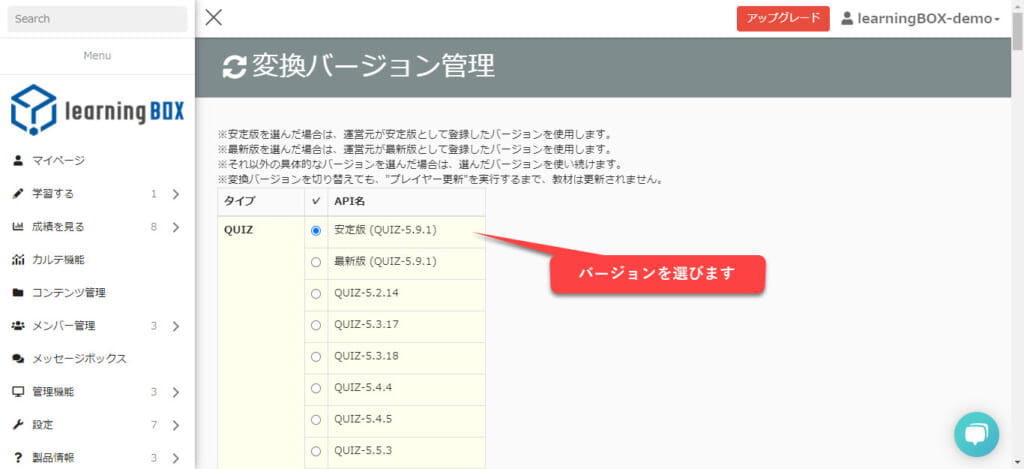Open the learningBOX-demo account dropdown

(920, 19)
